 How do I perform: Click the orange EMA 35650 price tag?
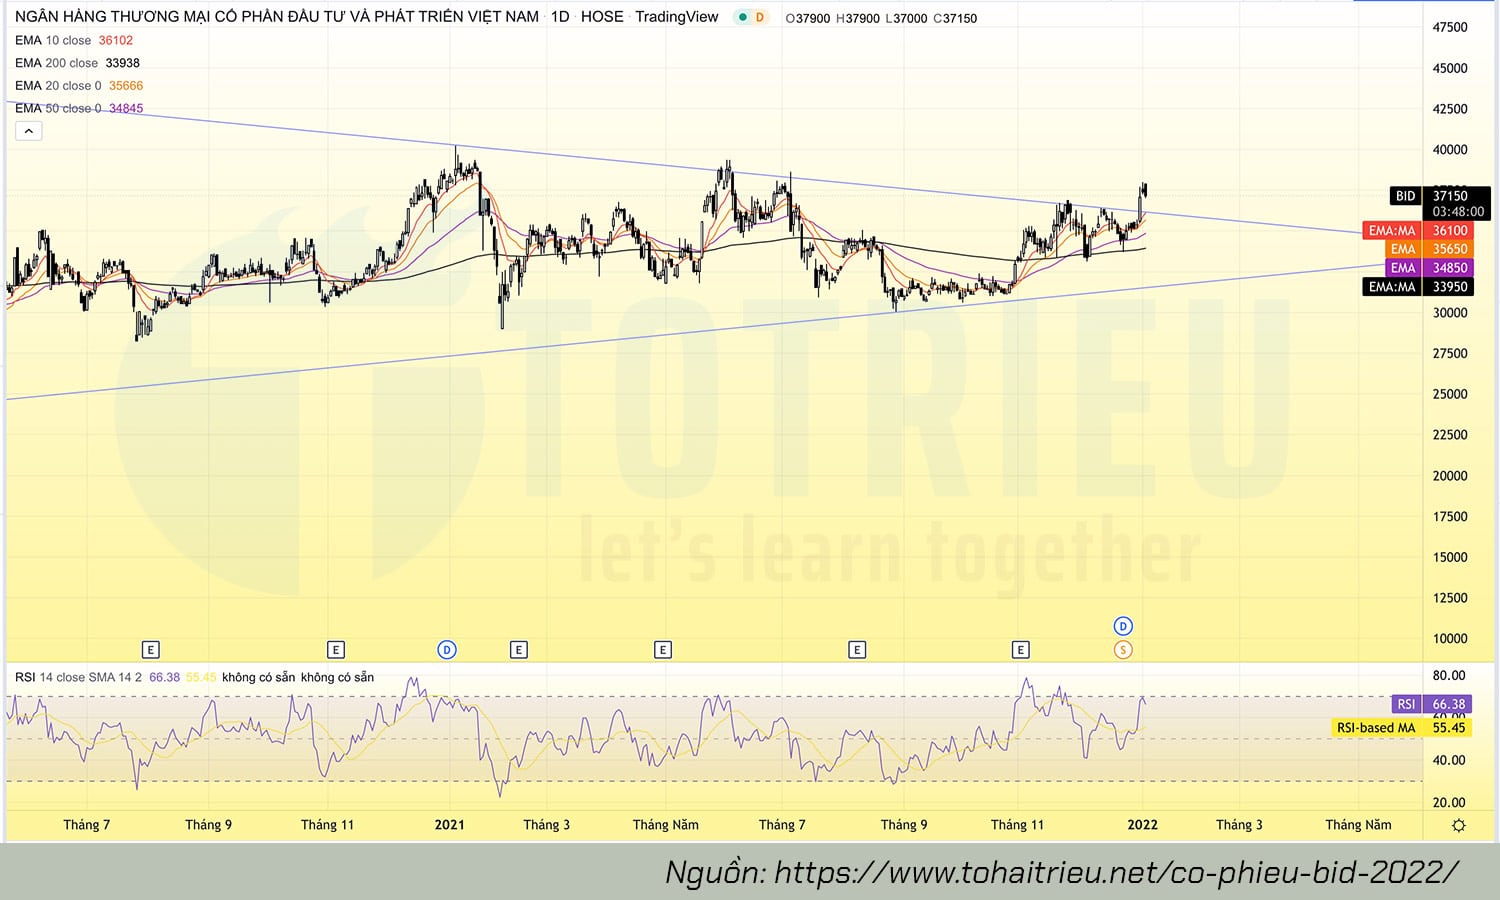coord(1449,249)
